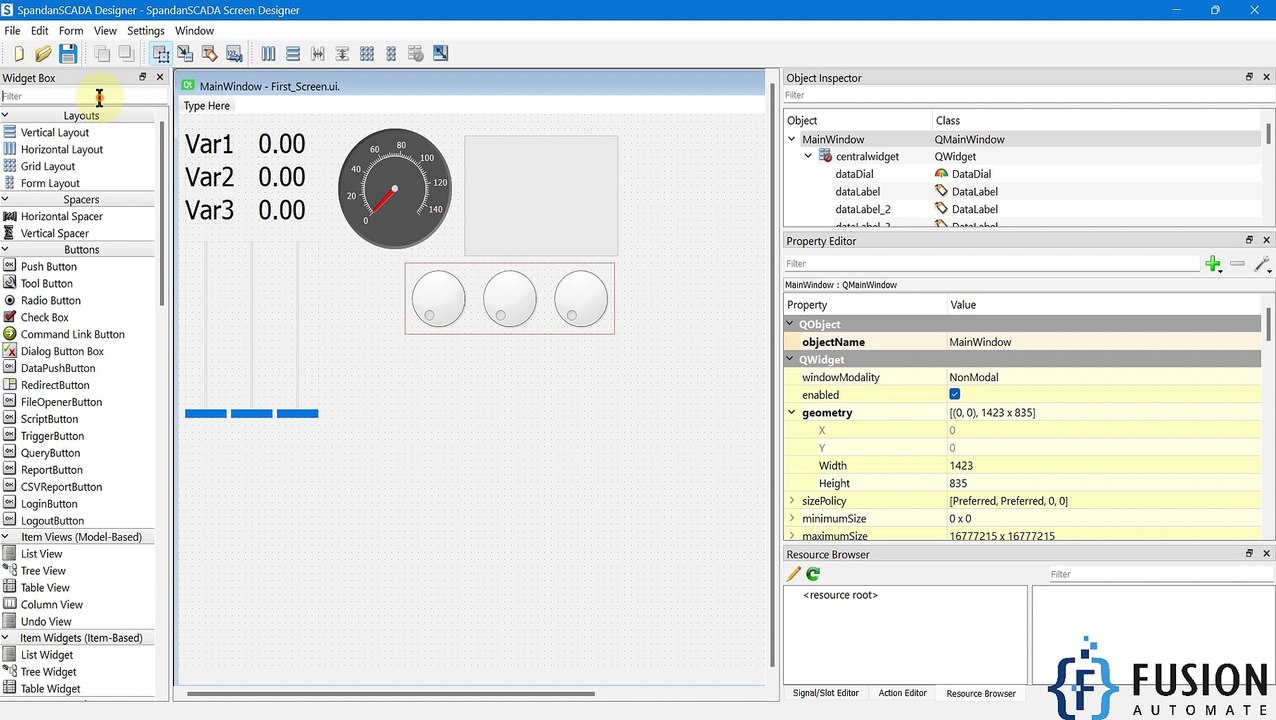Select dataDial in Object Inspector
Screen dimensions: 1276x720
[x=854, y=174]
